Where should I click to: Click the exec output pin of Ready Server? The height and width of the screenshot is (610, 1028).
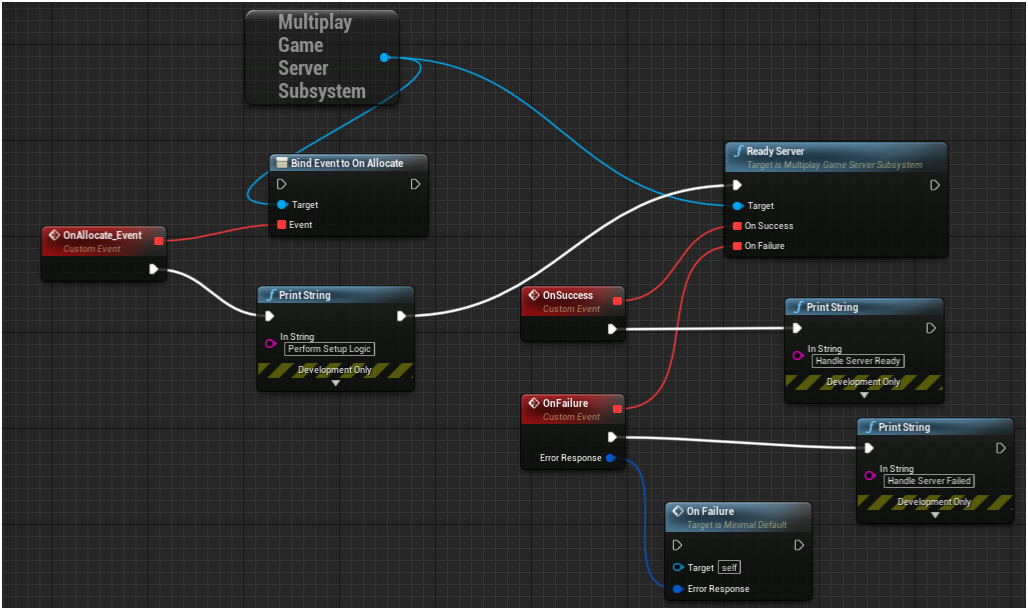click(x=934, y=185)
